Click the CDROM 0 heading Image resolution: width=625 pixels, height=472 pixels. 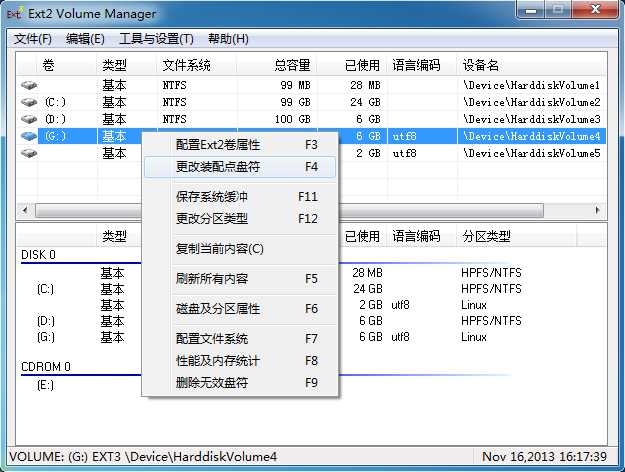click(46, 367)
